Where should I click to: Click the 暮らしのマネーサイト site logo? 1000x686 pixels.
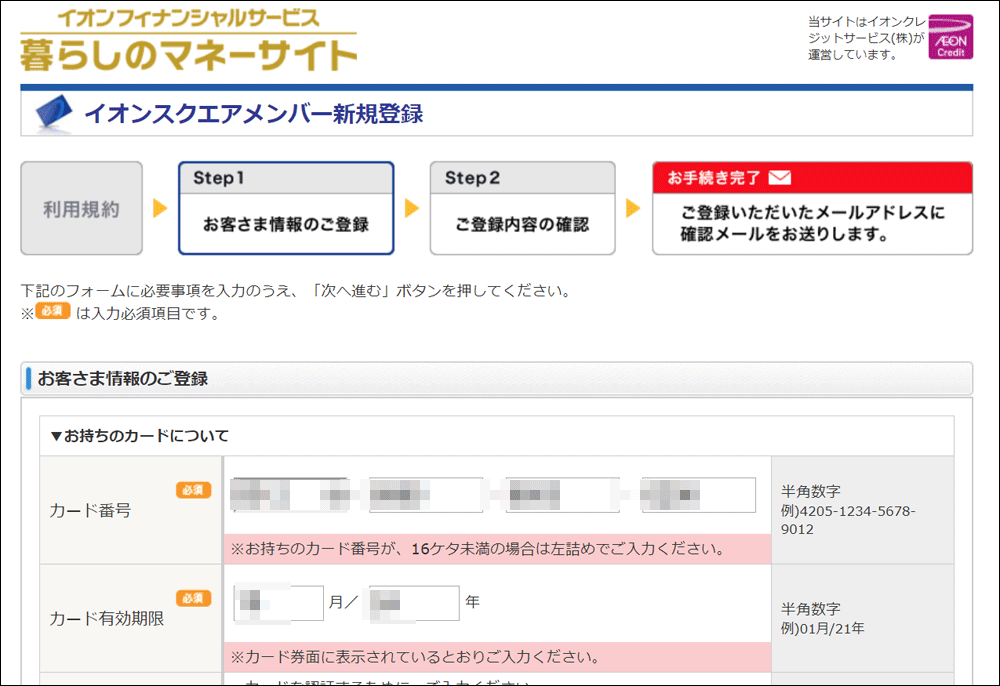(x=189, y=55)
